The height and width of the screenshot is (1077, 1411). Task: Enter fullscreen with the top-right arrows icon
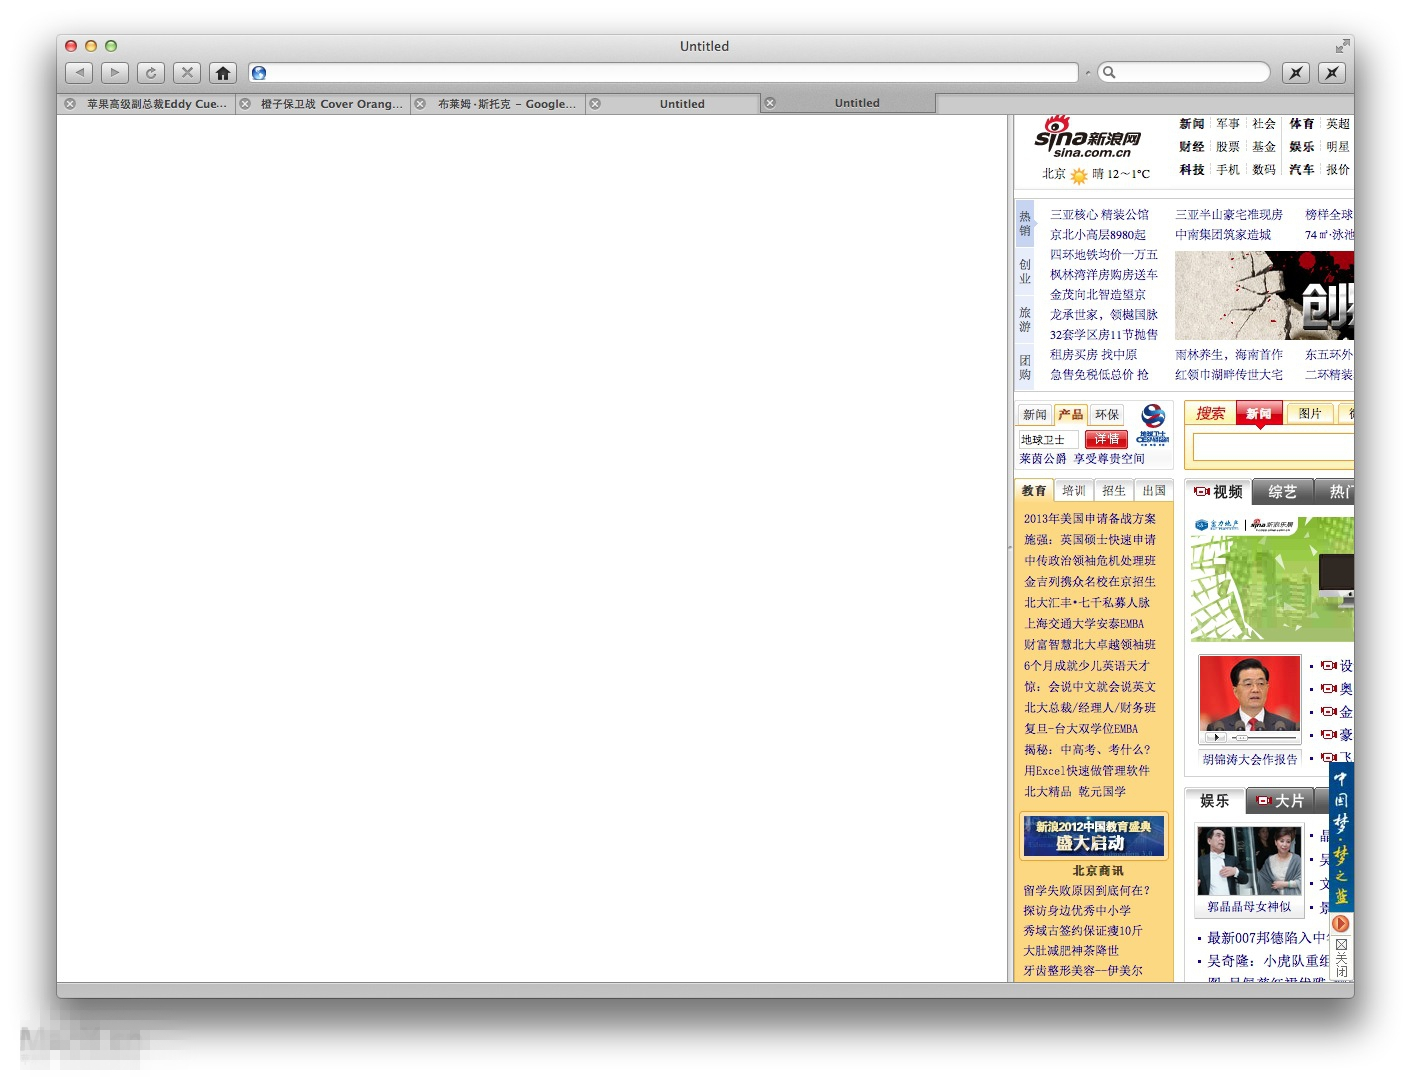1342,46
